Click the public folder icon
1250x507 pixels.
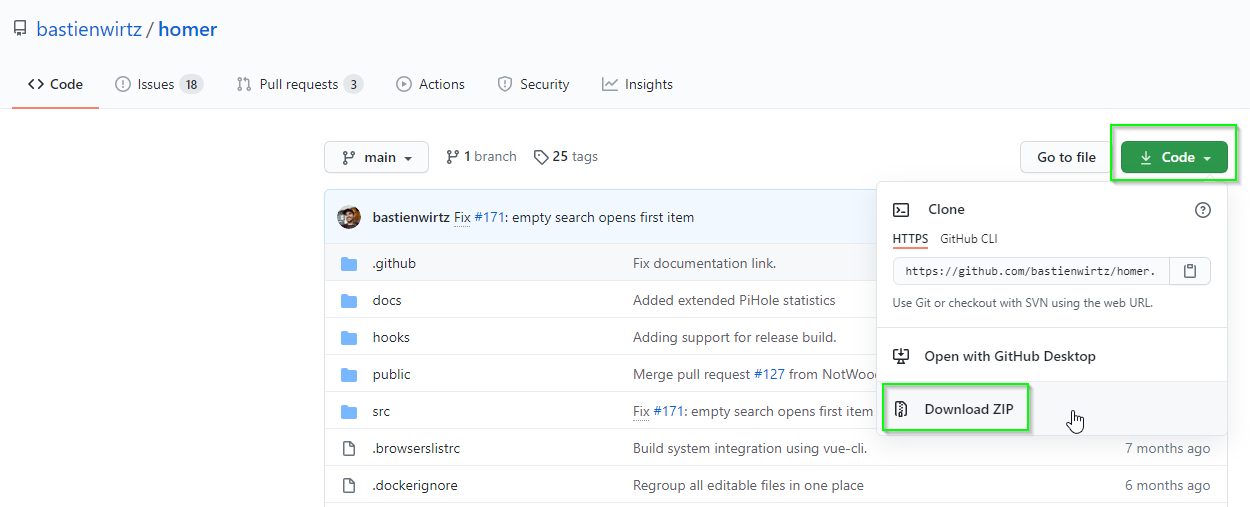[x=349, y=375]
